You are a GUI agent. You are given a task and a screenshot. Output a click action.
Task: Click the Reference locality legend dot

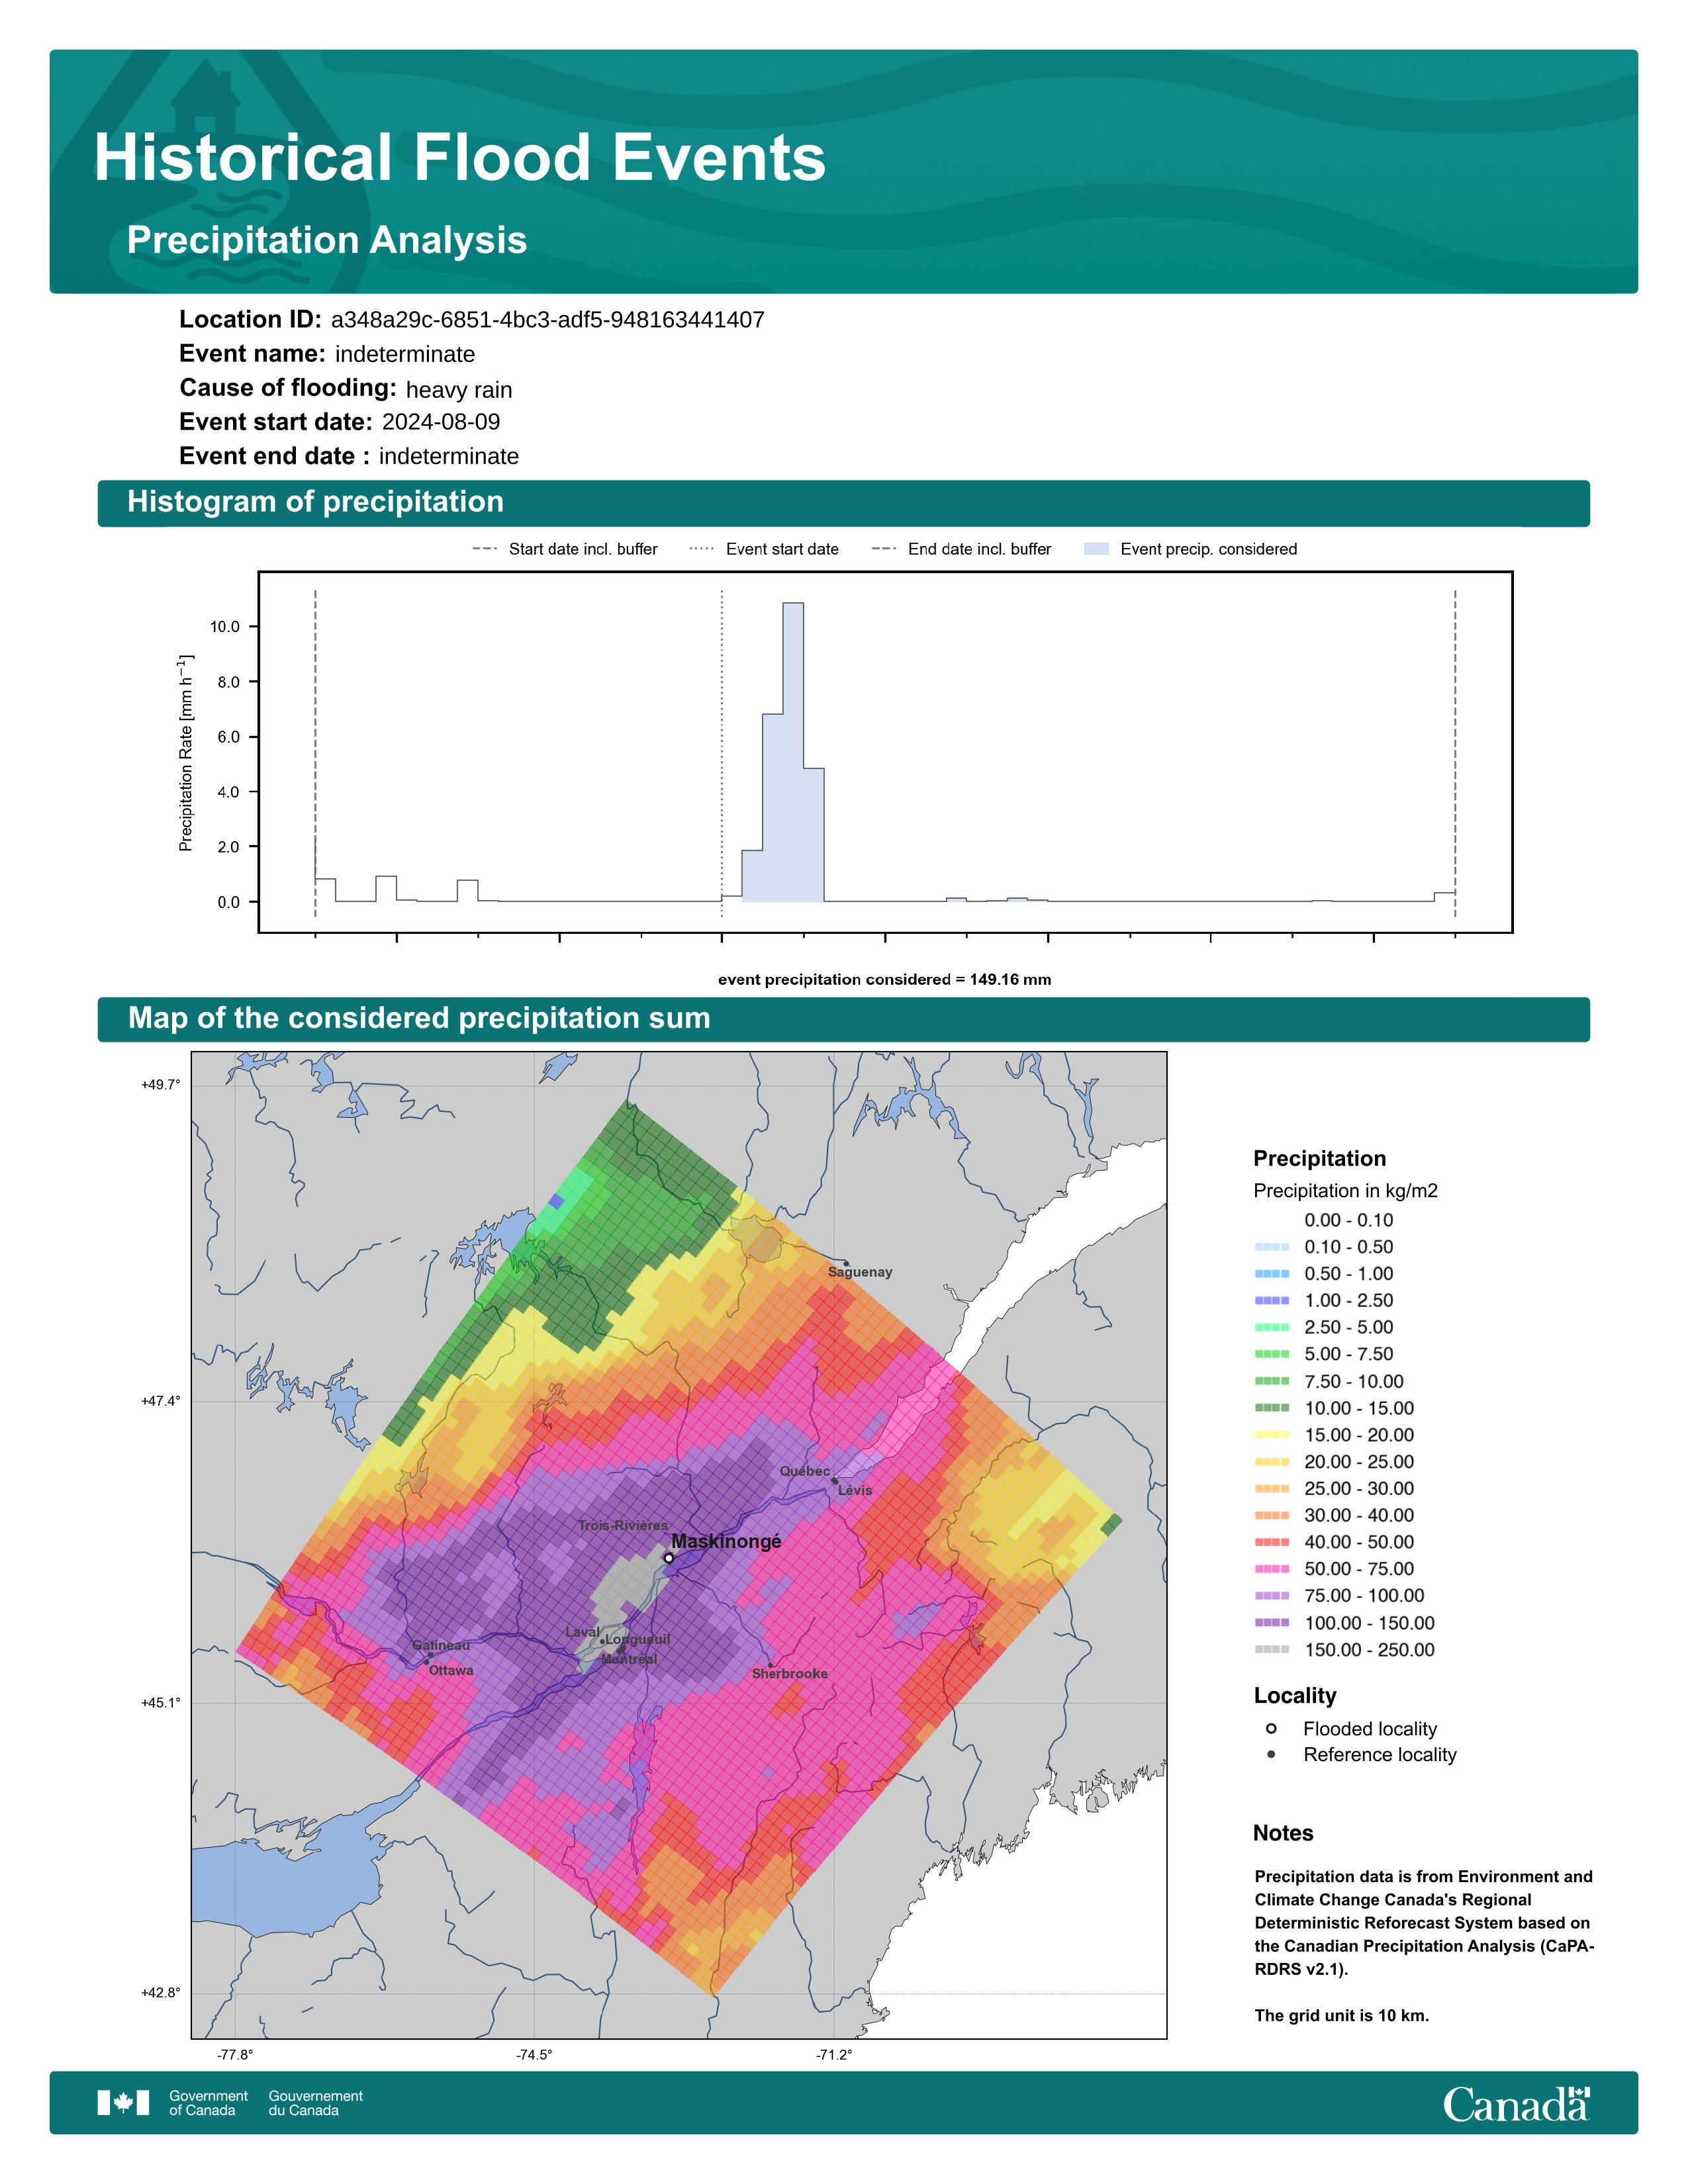[1271, 1754]
